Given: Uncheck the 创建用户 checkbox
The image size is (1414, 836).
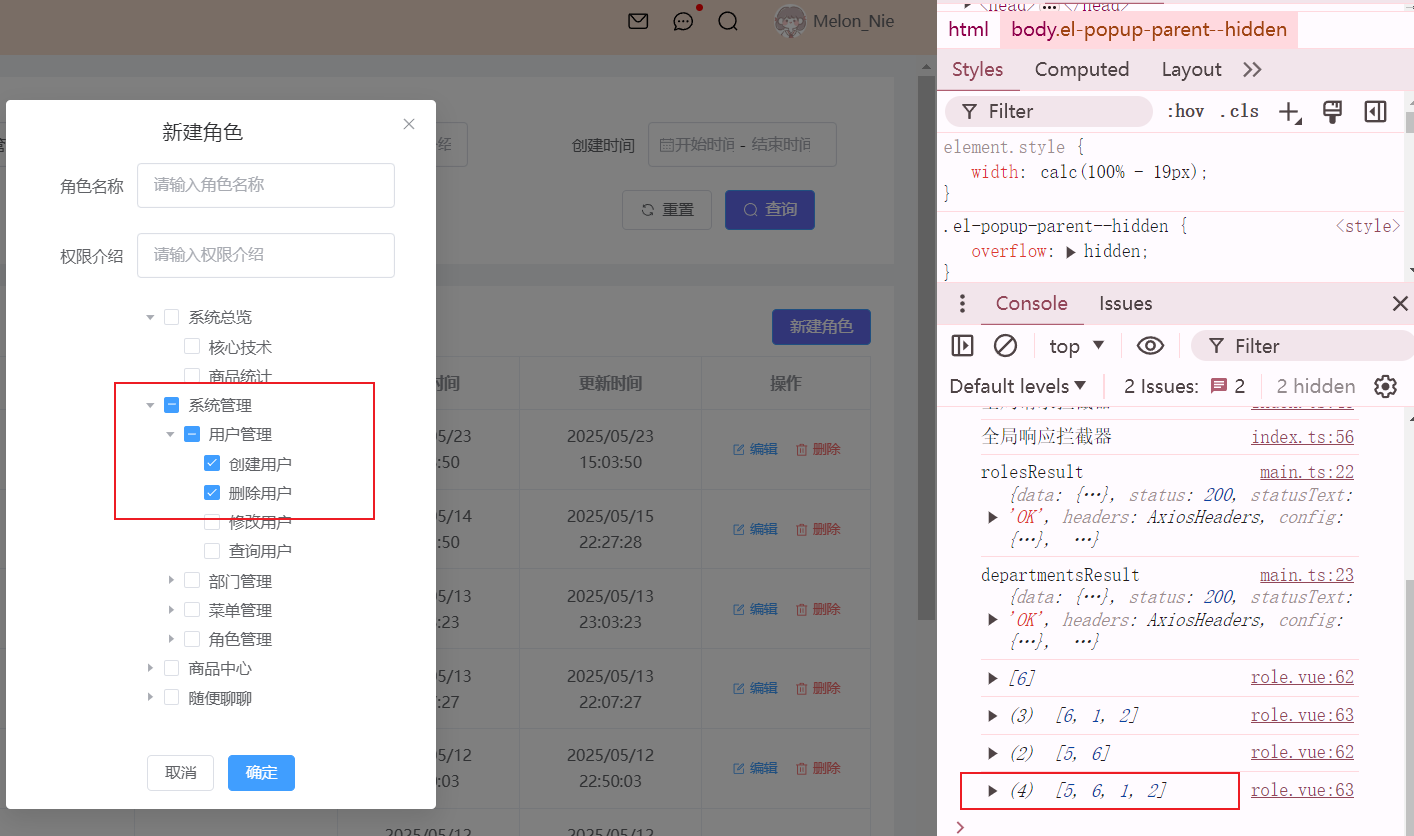Looking at the screenshot, I should [211, 463].
